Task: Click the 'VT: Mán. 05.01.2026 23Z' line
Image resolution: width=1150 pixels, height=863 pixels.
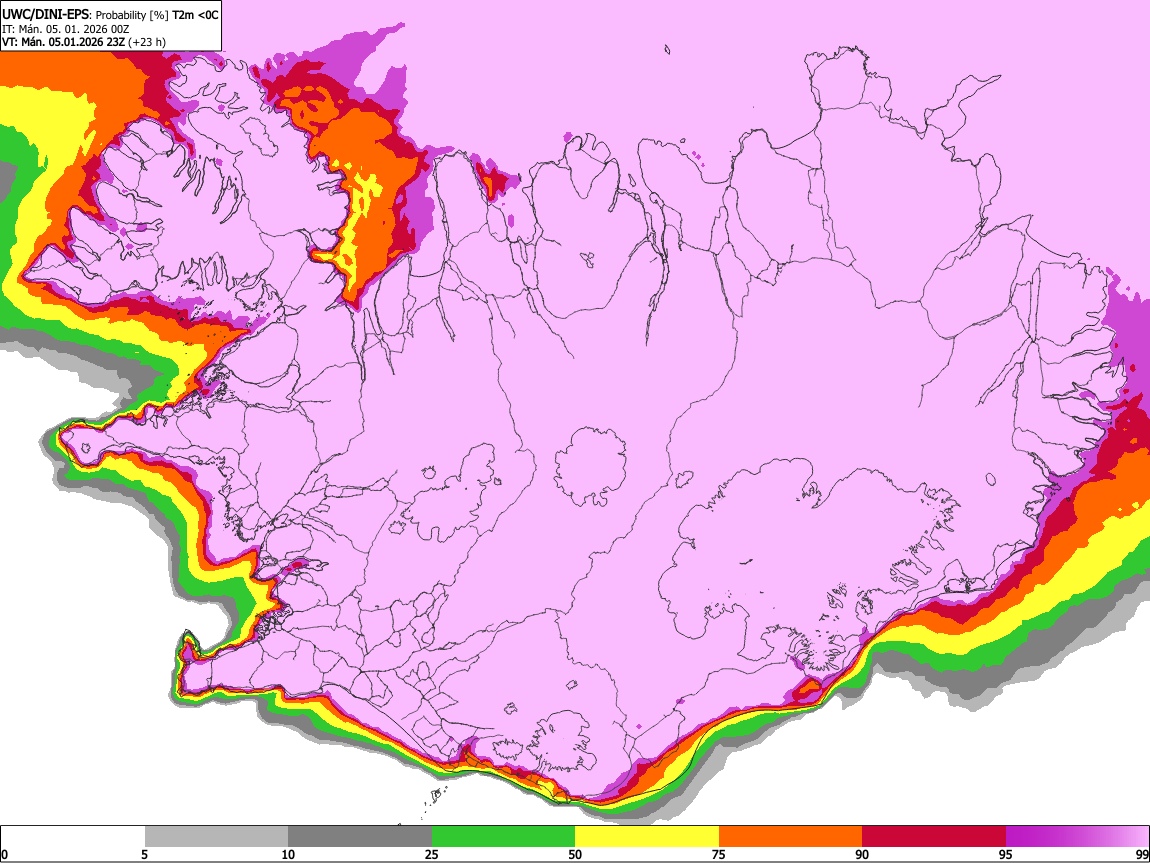Action: point(63,42)
